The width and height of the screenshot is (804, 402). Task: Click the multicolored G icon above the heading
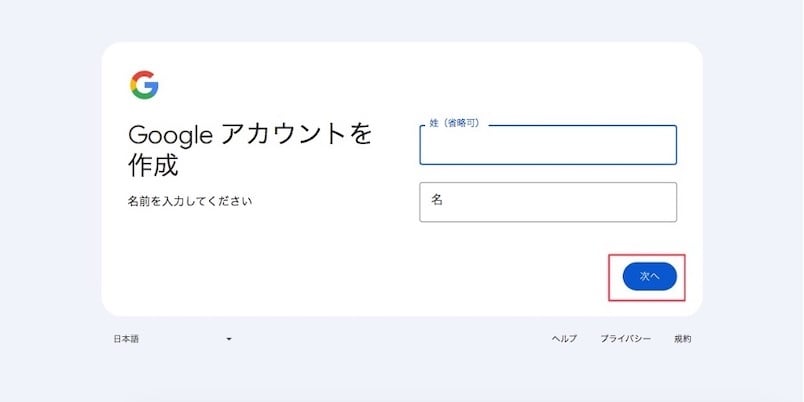click(144, 85)
